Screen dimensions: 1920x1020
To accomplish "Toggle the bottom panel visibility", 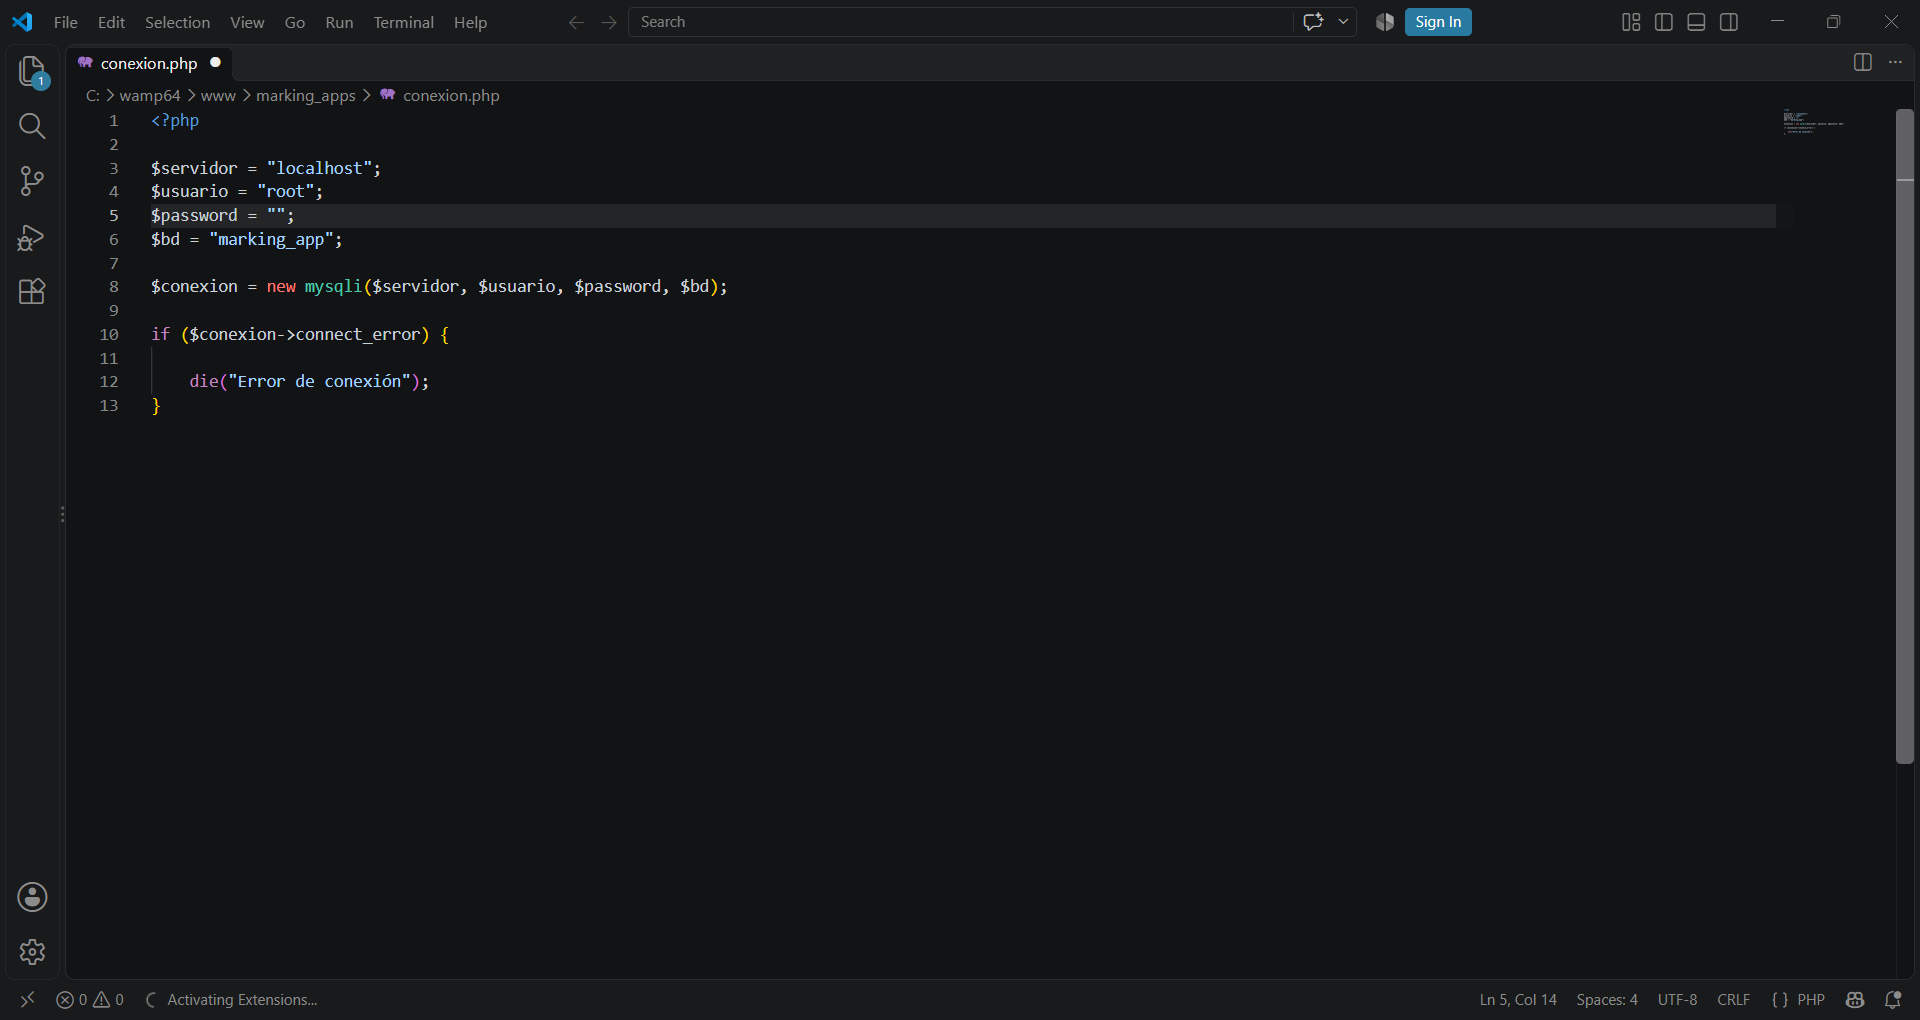I will pyautogui.click(x=1696, y=22).
